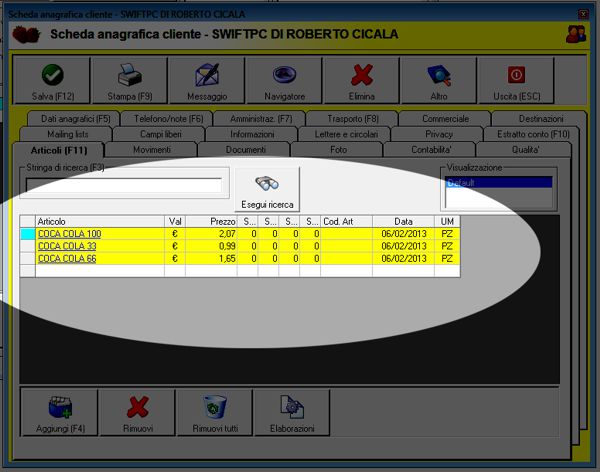The height and width of the screenshot is (472, 600).
Task: Open the COCA COLA 33 article link
Action: (x=67, y=246)
